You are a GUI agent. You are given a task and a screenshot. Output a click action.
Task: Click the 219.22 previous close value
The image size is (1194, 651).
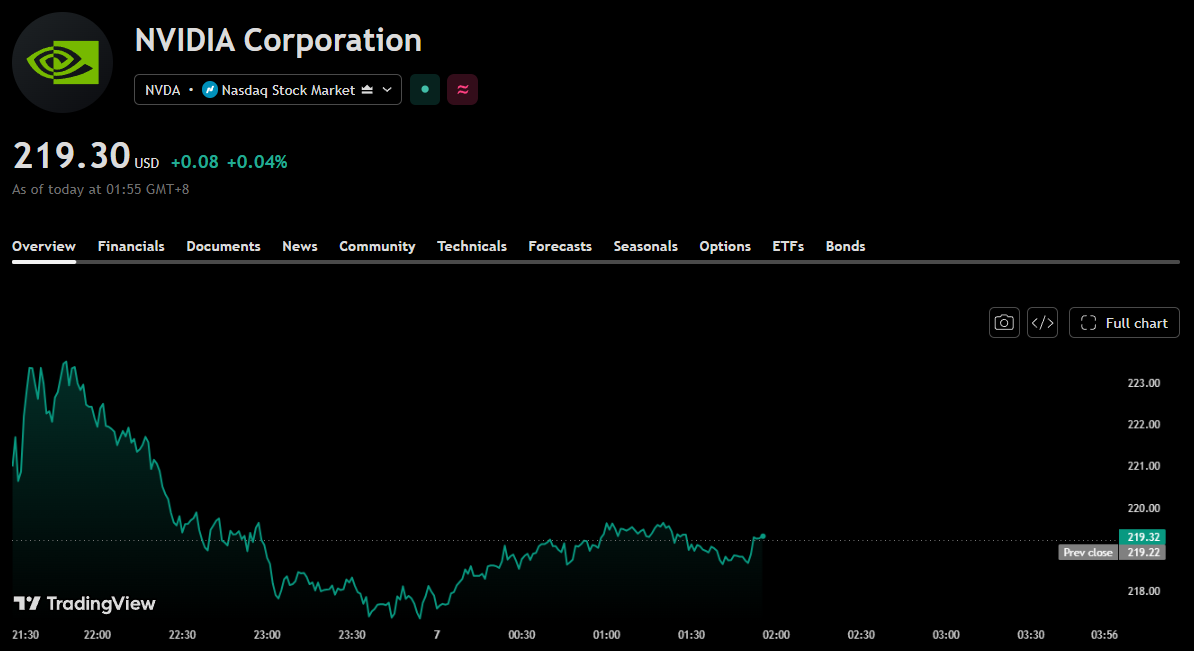(x=1143, y=552)
